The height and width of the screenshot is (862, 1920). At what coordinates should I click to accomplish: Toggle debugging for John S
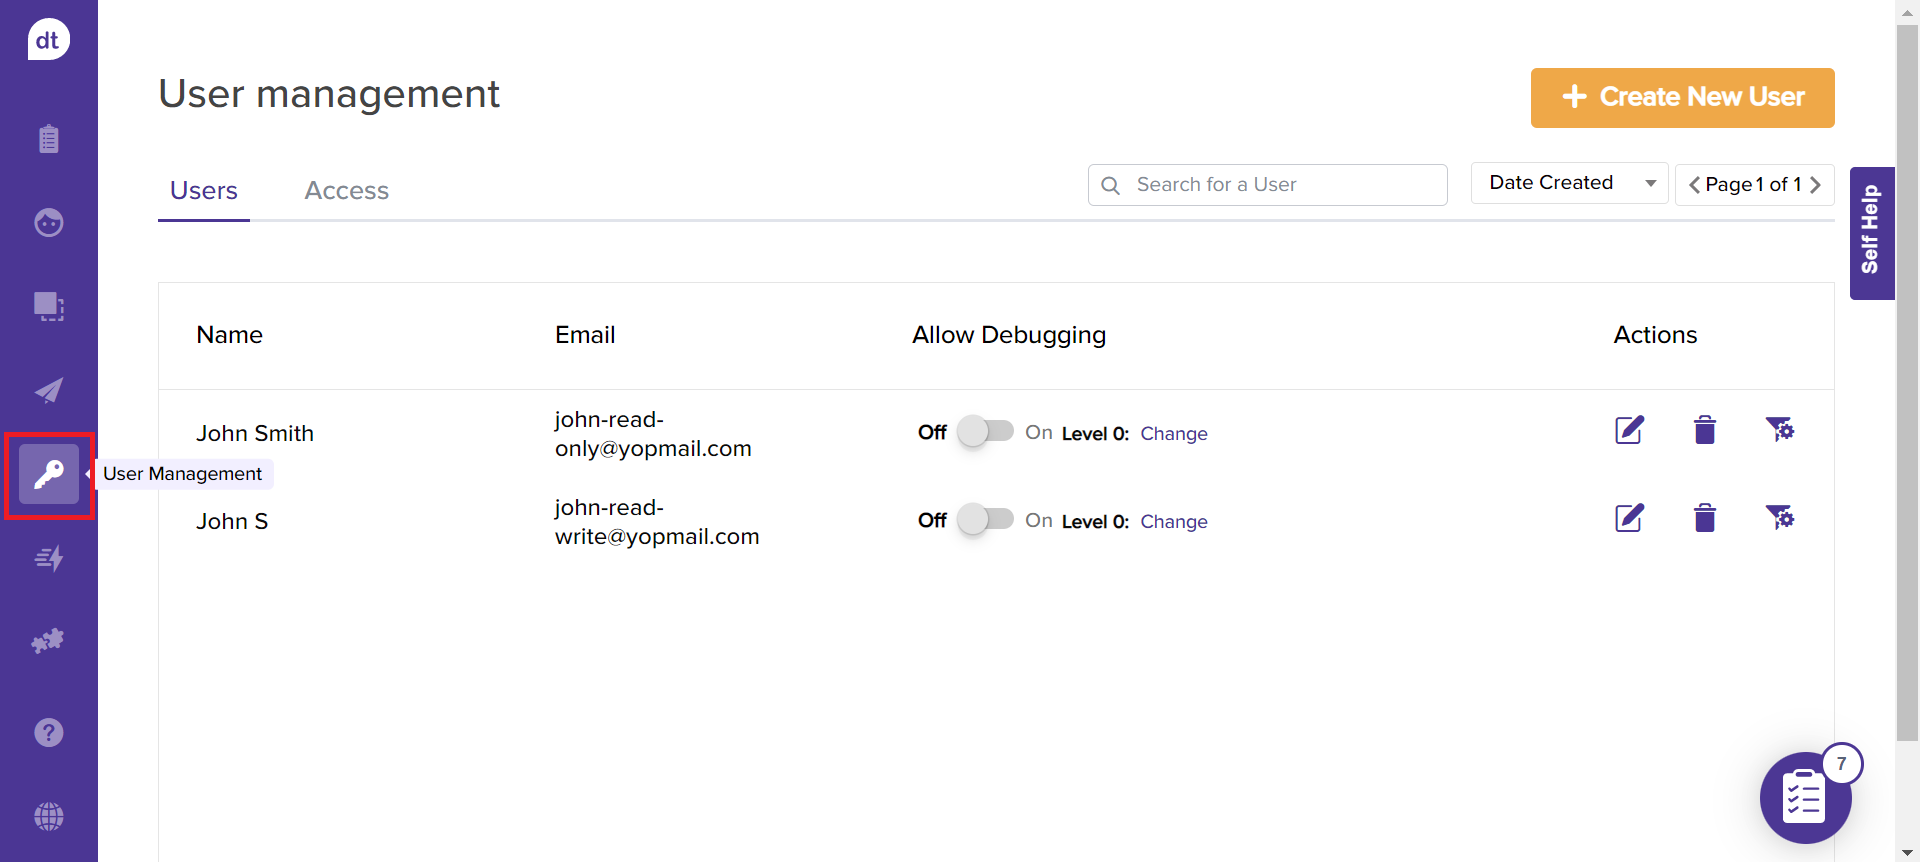[985, 520]
